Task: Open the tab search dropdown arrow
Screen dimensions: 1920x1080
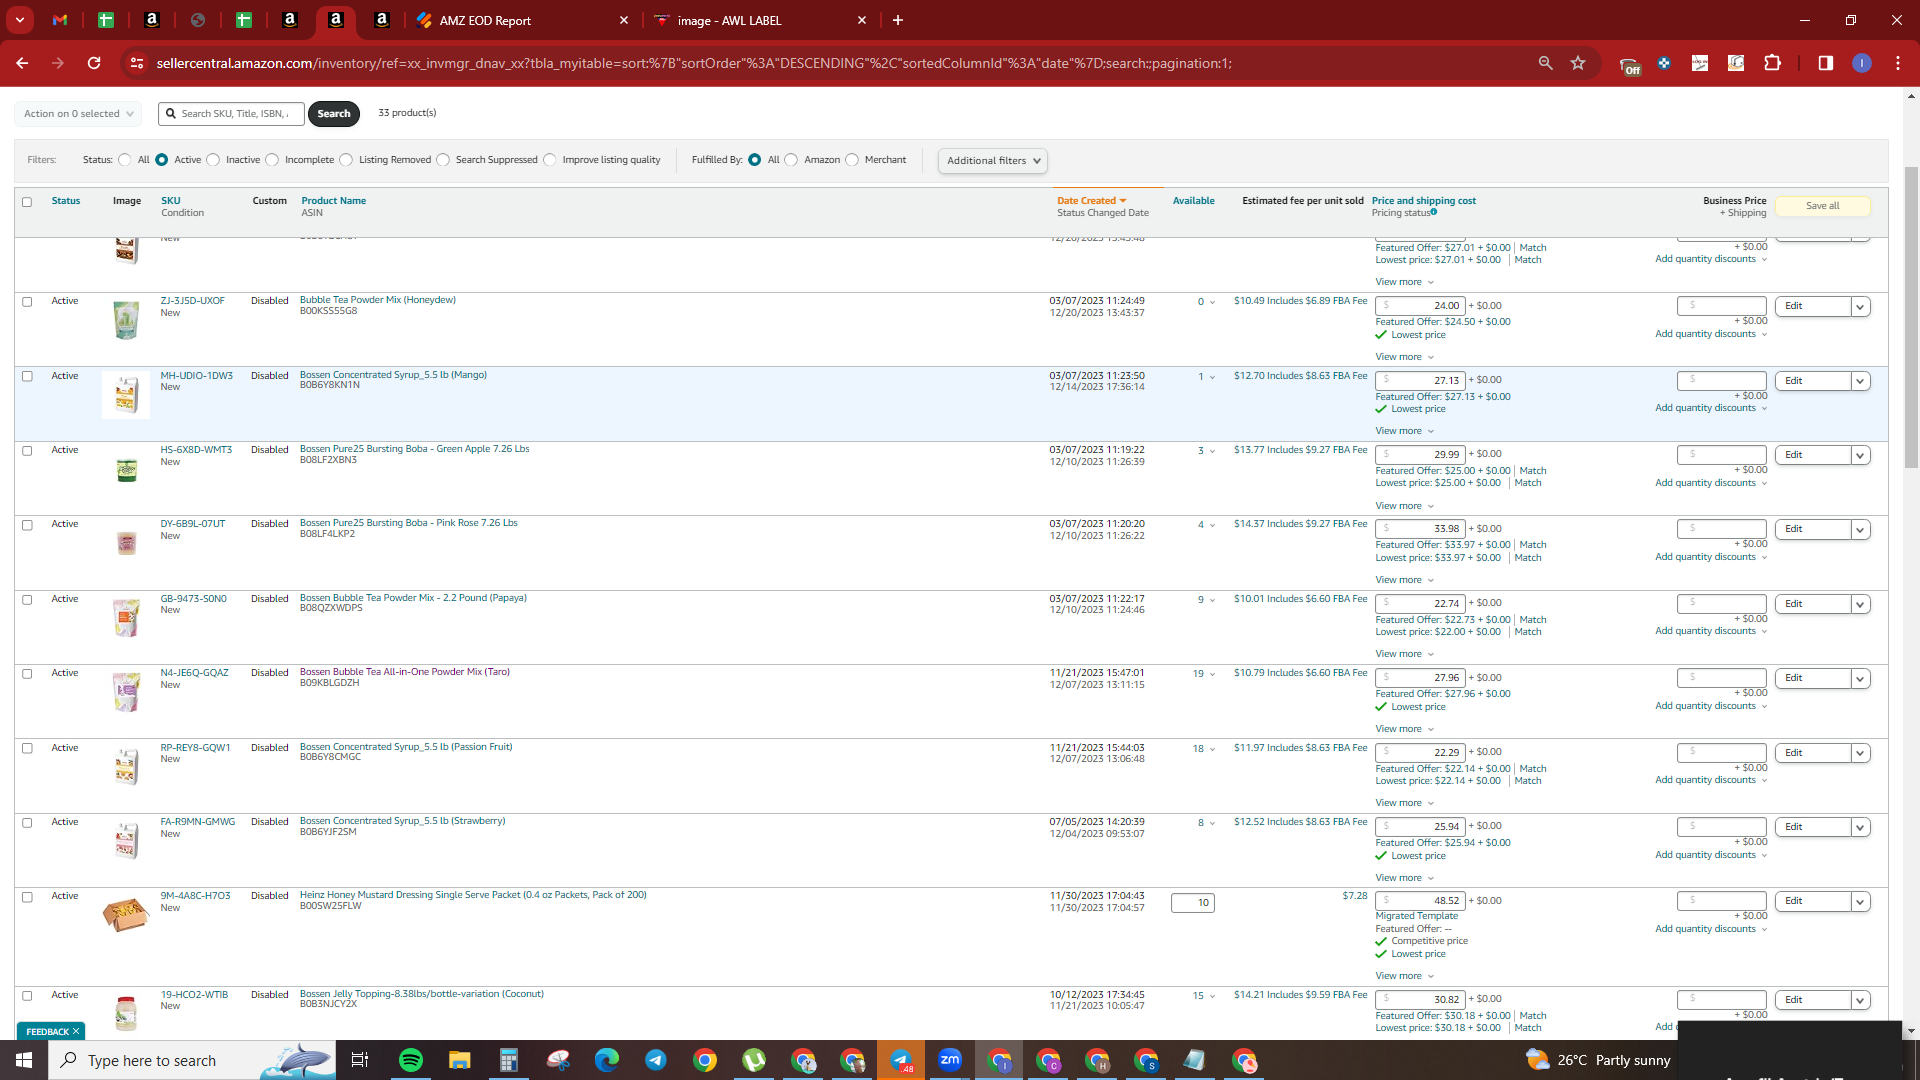Action: click(20, 20)
